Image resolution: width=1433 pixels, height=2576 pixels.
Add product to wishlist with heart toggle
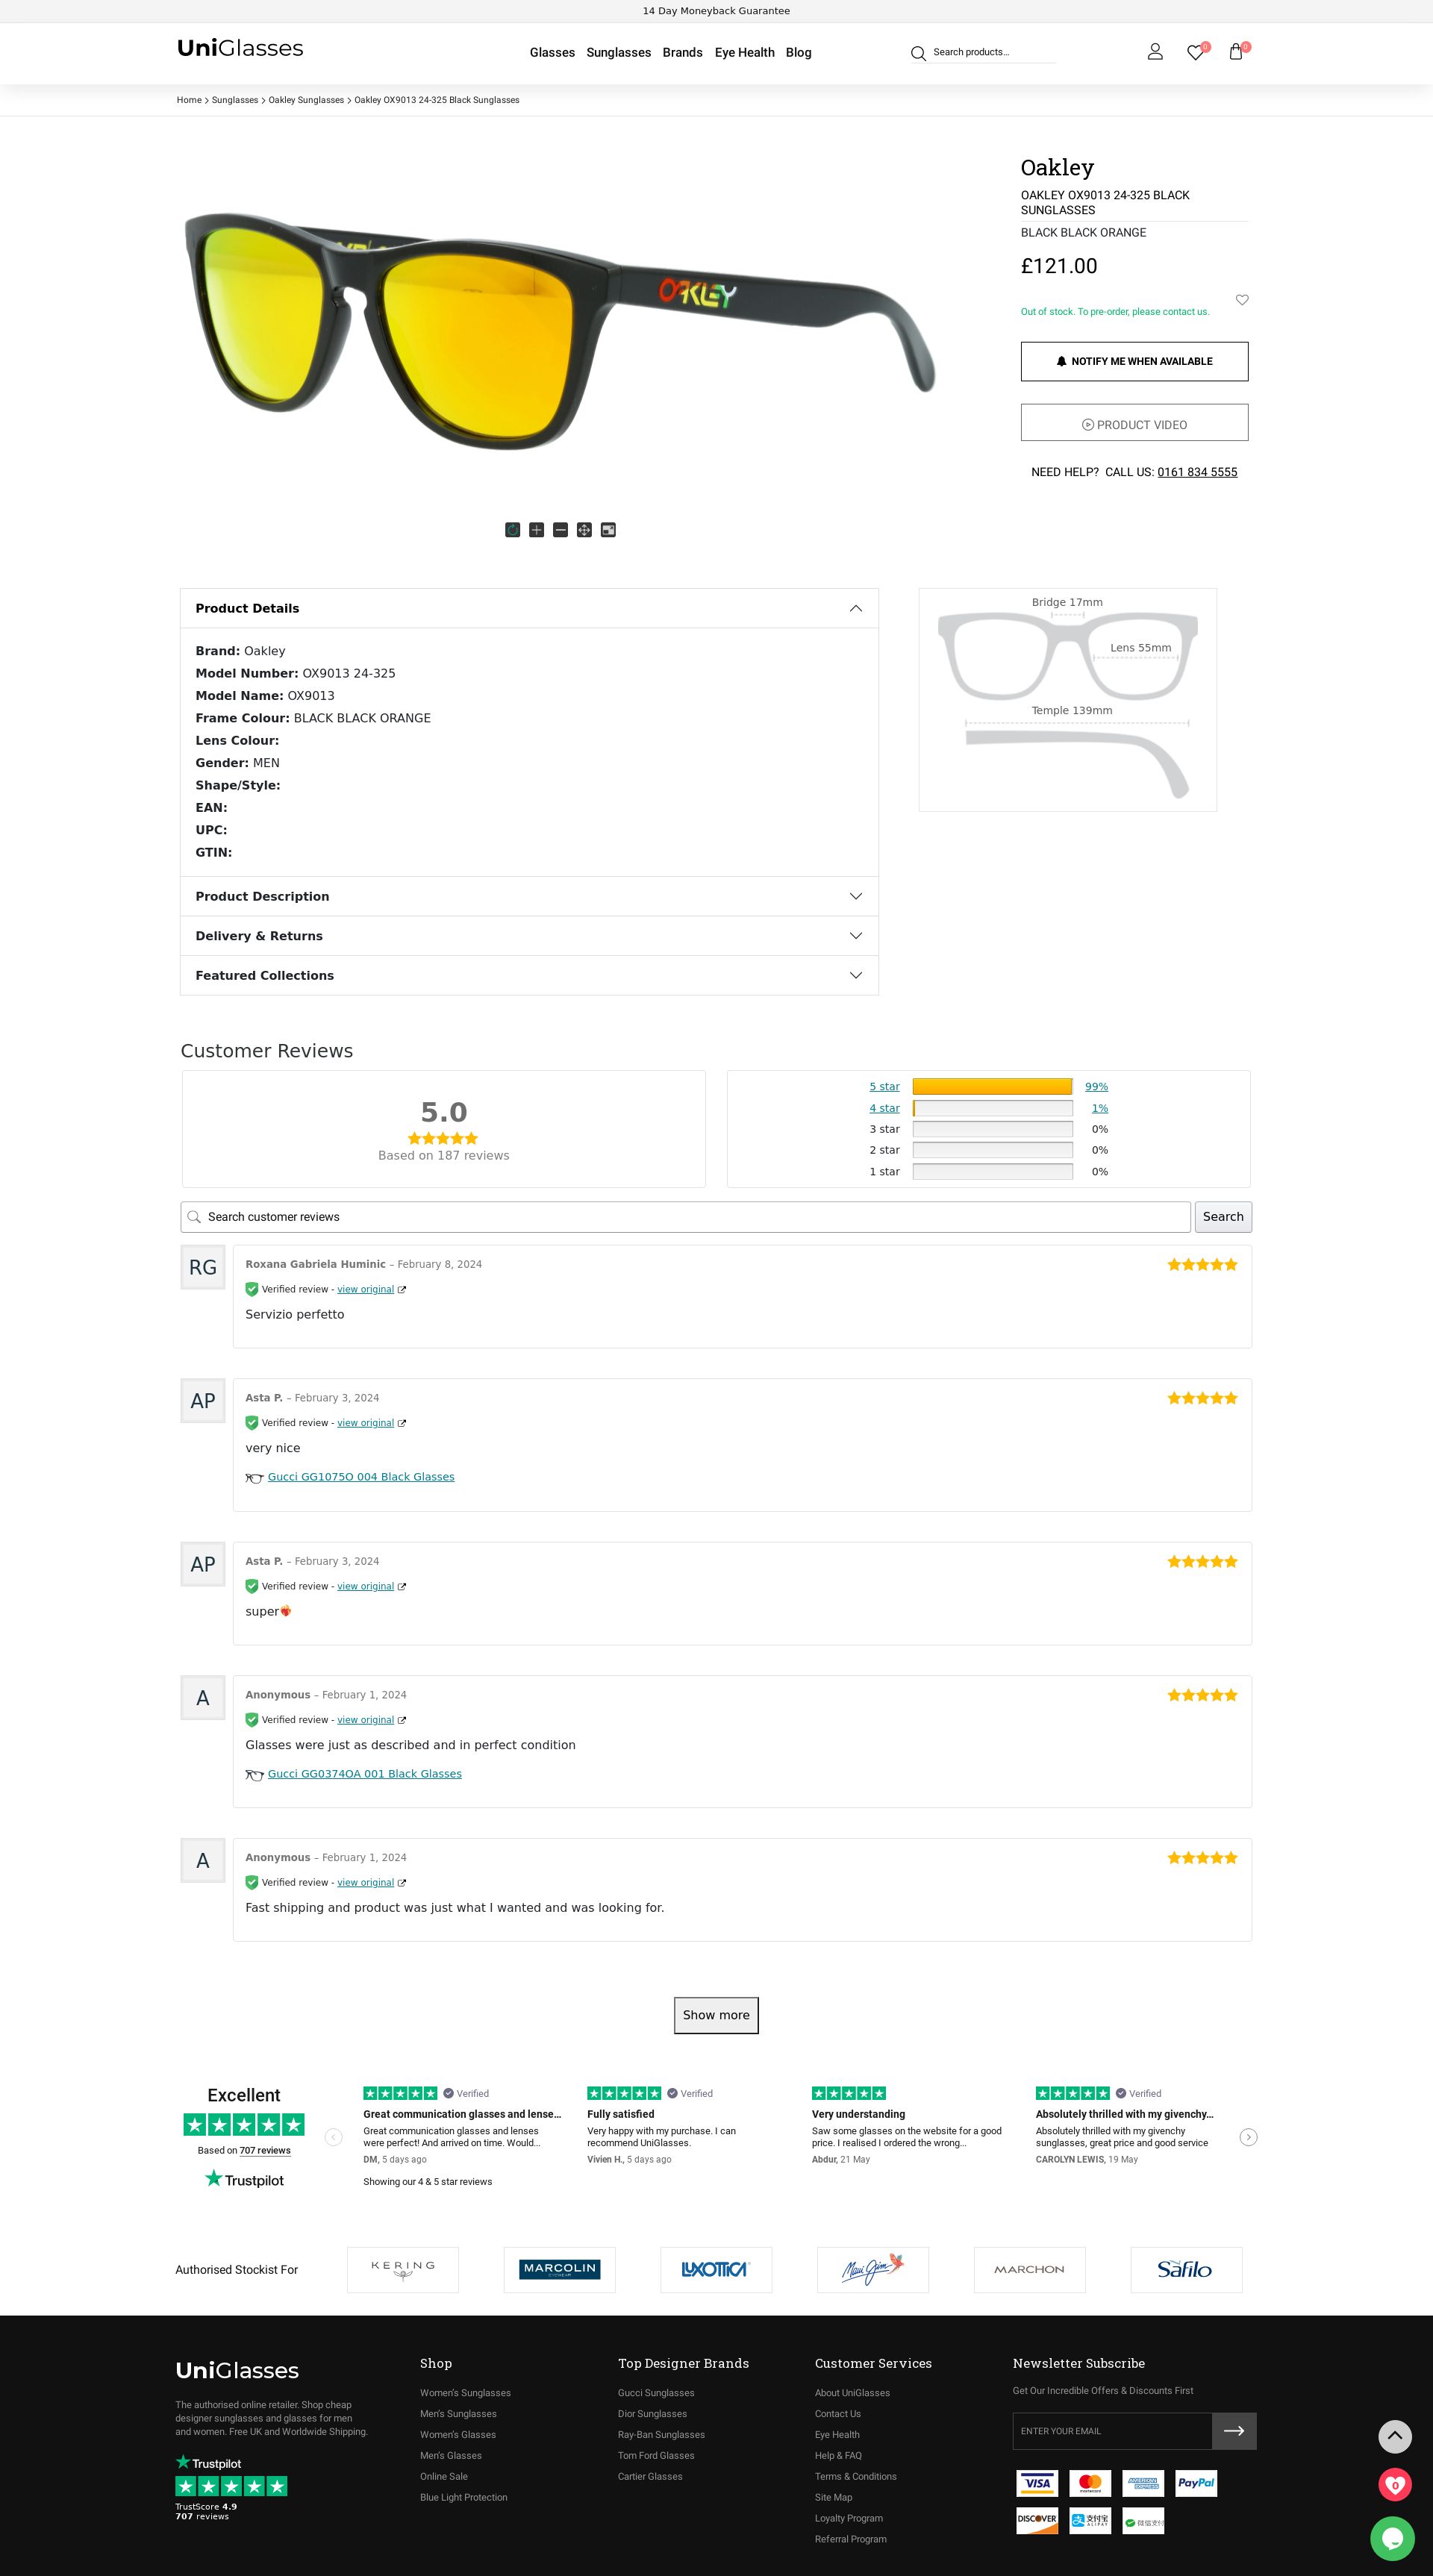tap(1242, 300)
